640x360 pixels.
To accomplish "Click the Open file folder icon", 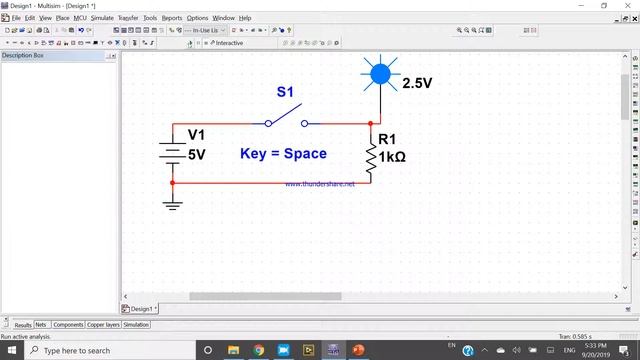I will click(x=14, y=30).
